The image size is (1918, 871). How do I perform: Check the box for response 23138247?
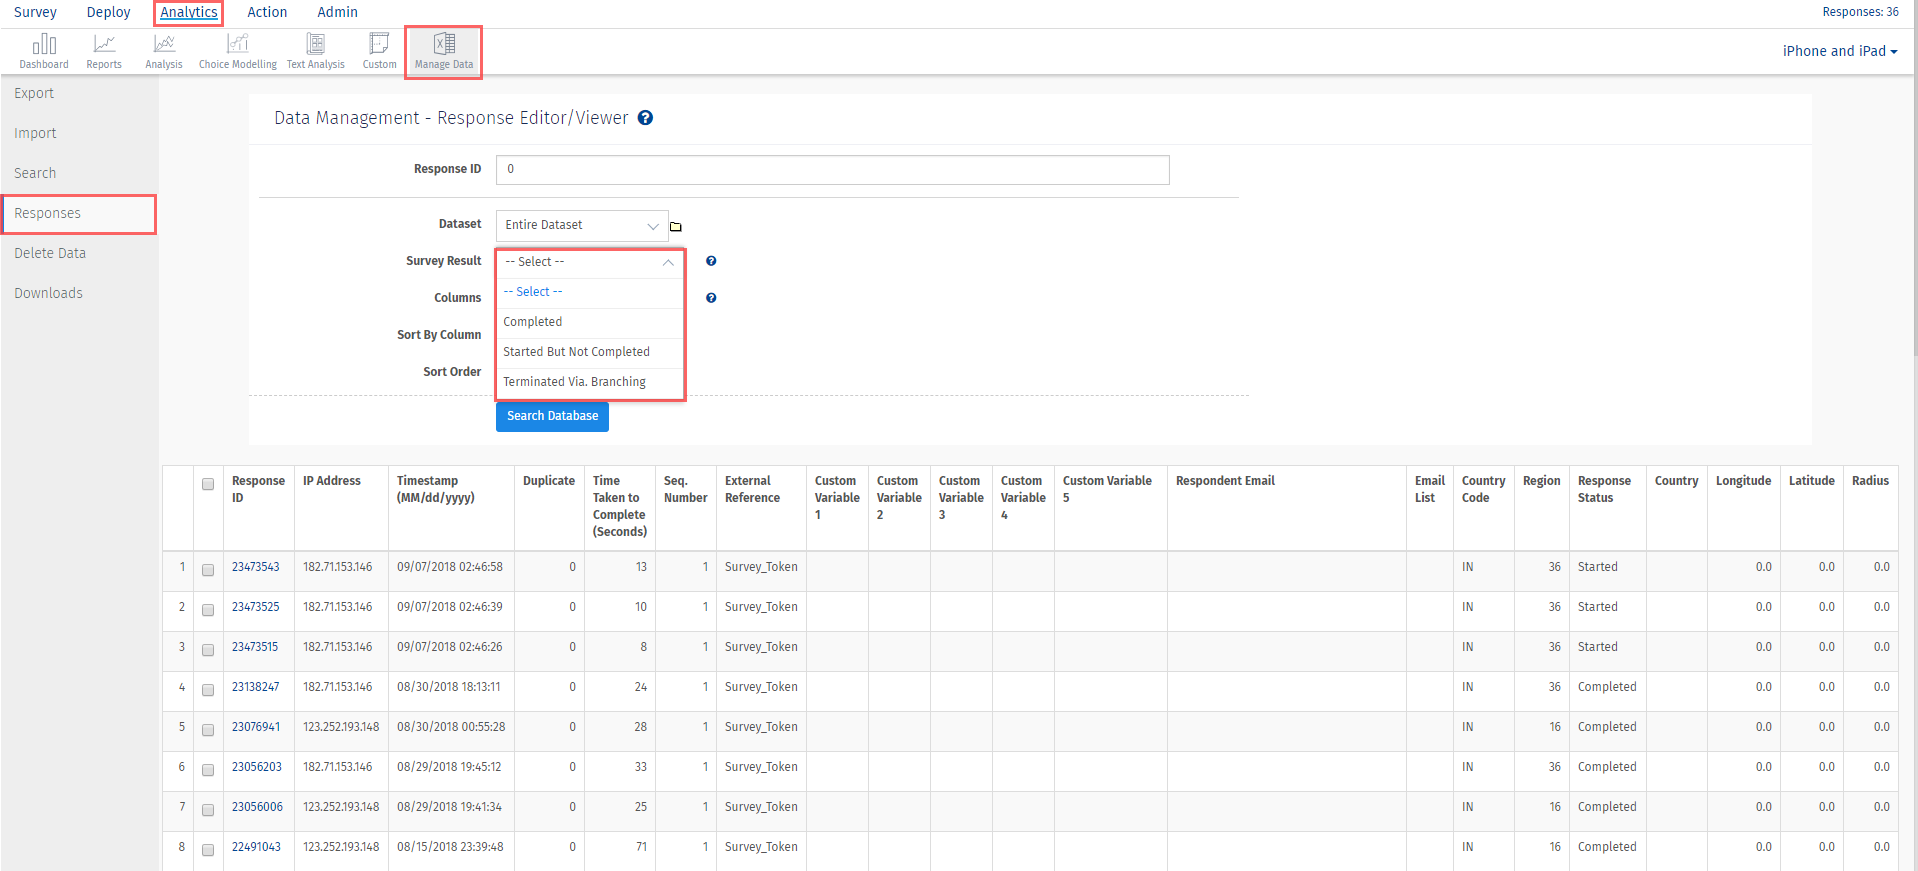pos(208,690)
